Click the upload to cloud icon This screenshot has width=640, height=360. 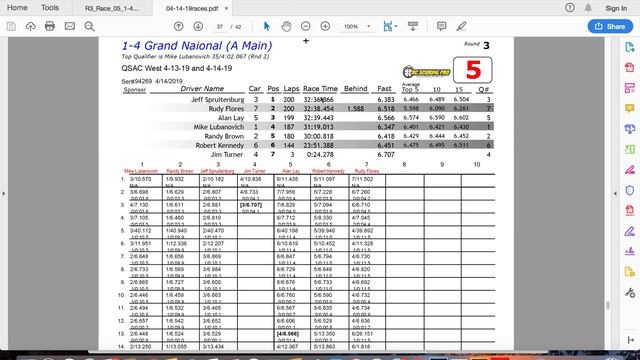[x=30, y=27]
